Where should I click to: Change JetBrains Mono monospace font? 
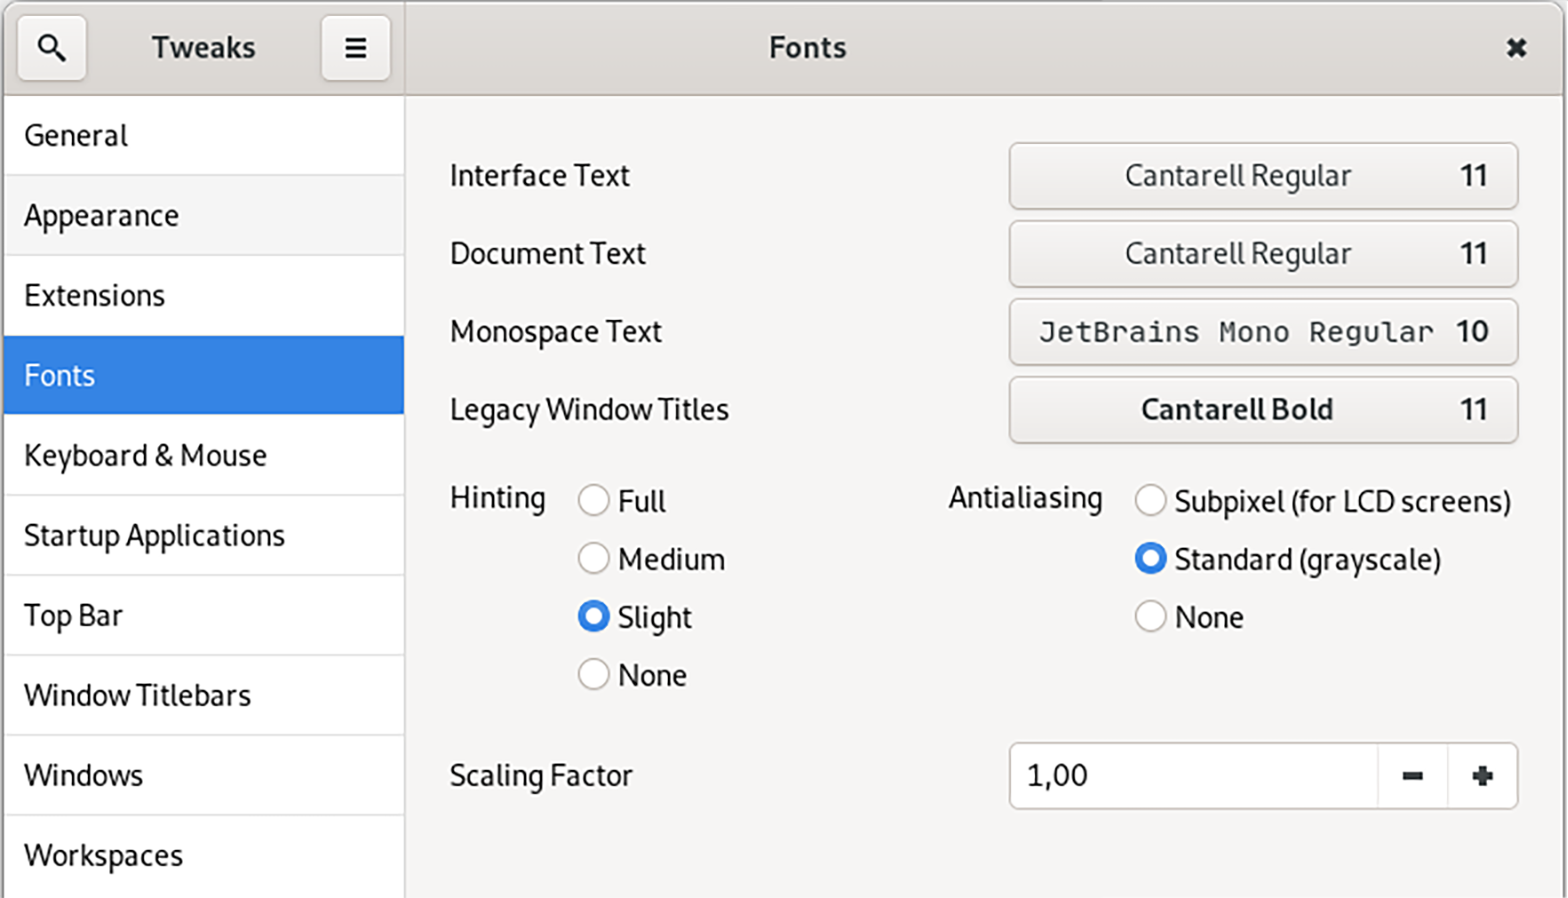(1263, 332)
